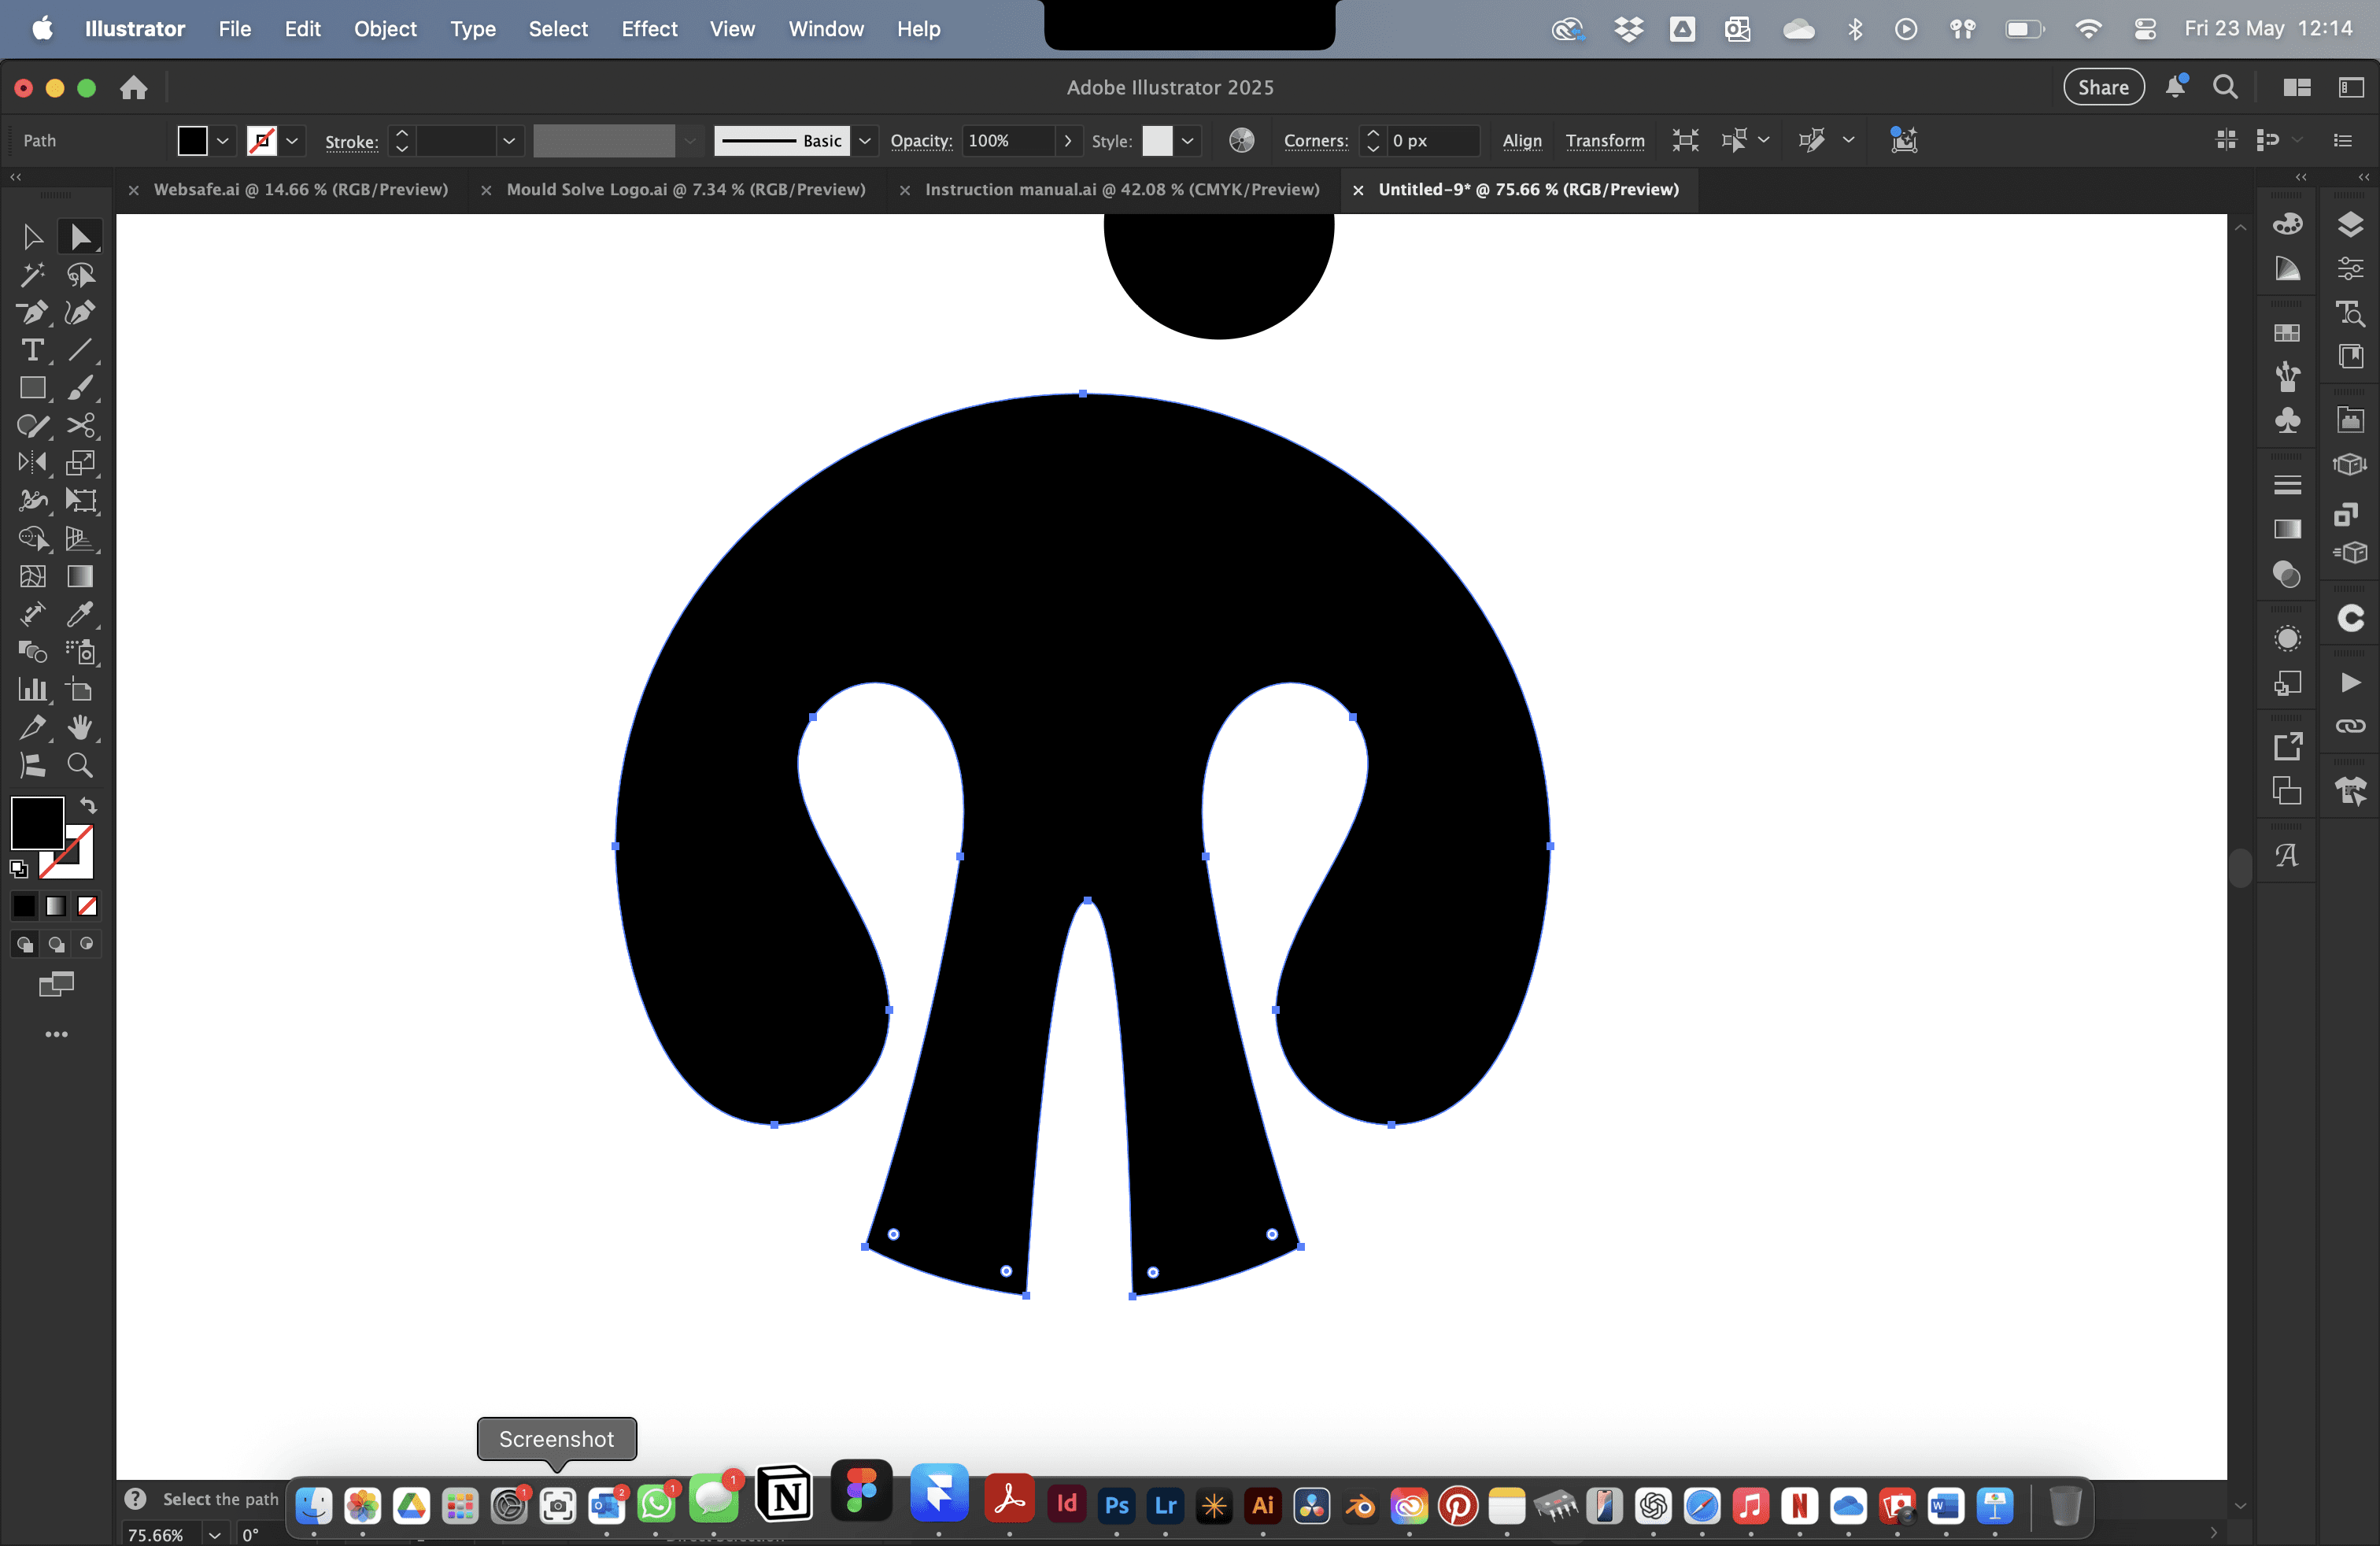Image resolution: width=2380 pixels, height=1546 pixels.
Task: Choose the Gradient tool
Action: tap(80, 576)
